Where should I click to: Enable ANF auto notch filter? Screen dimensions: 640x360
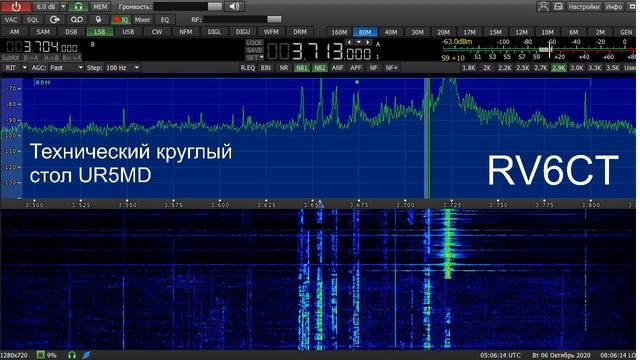[338, 68]
